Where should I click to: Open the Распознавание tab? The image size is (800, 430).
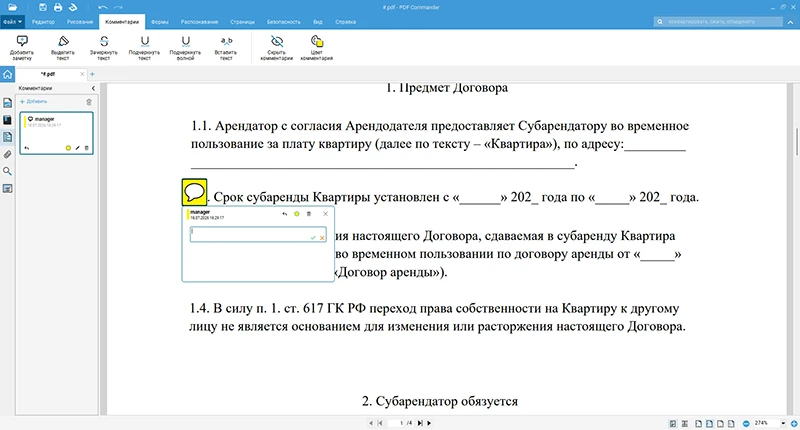click(x=199, y=22)
